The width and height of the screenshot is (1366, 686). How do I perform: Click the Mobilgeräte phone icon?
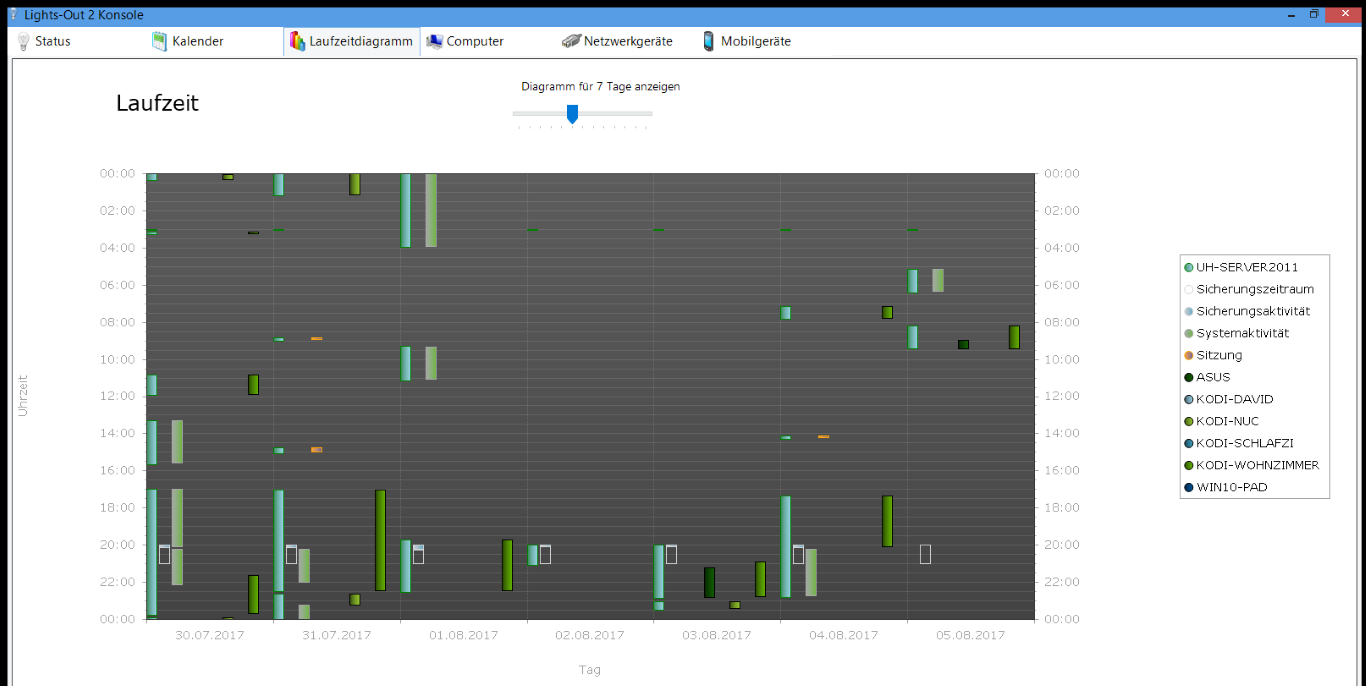coord(709,41)
